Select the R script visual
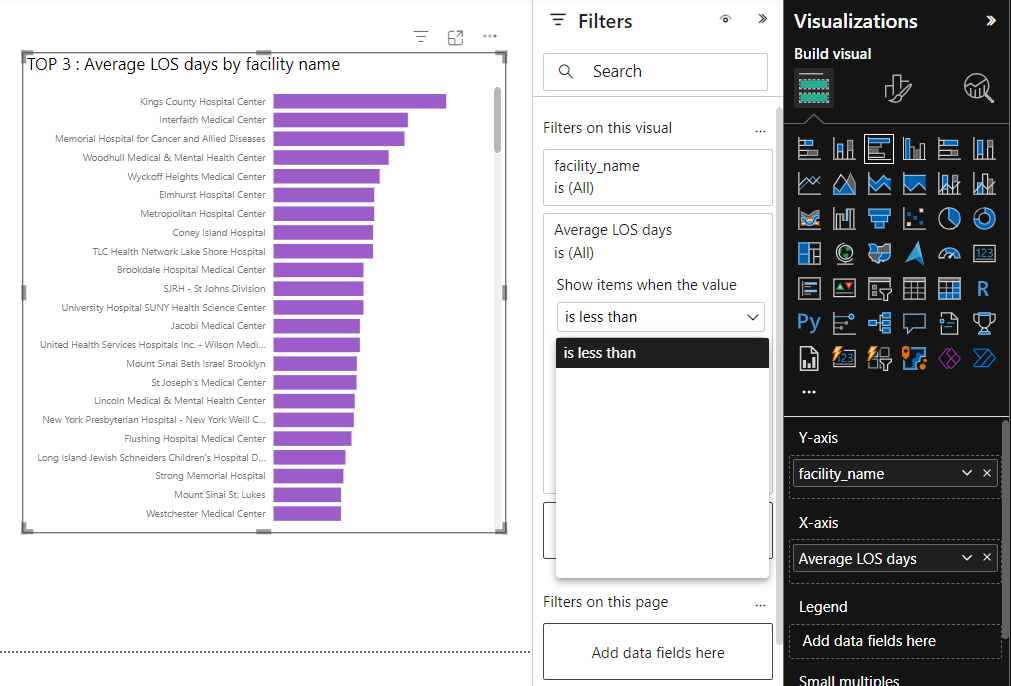 (984, 288)
